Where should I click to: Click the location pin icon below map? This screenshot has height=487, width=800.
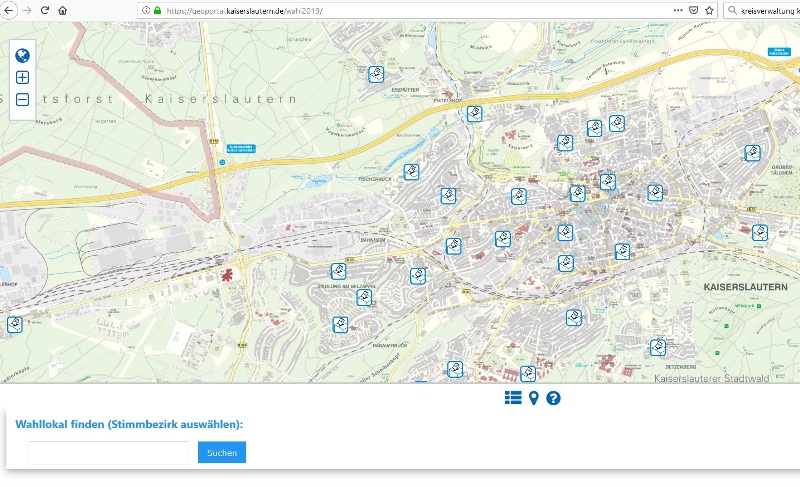coord(534,399)
